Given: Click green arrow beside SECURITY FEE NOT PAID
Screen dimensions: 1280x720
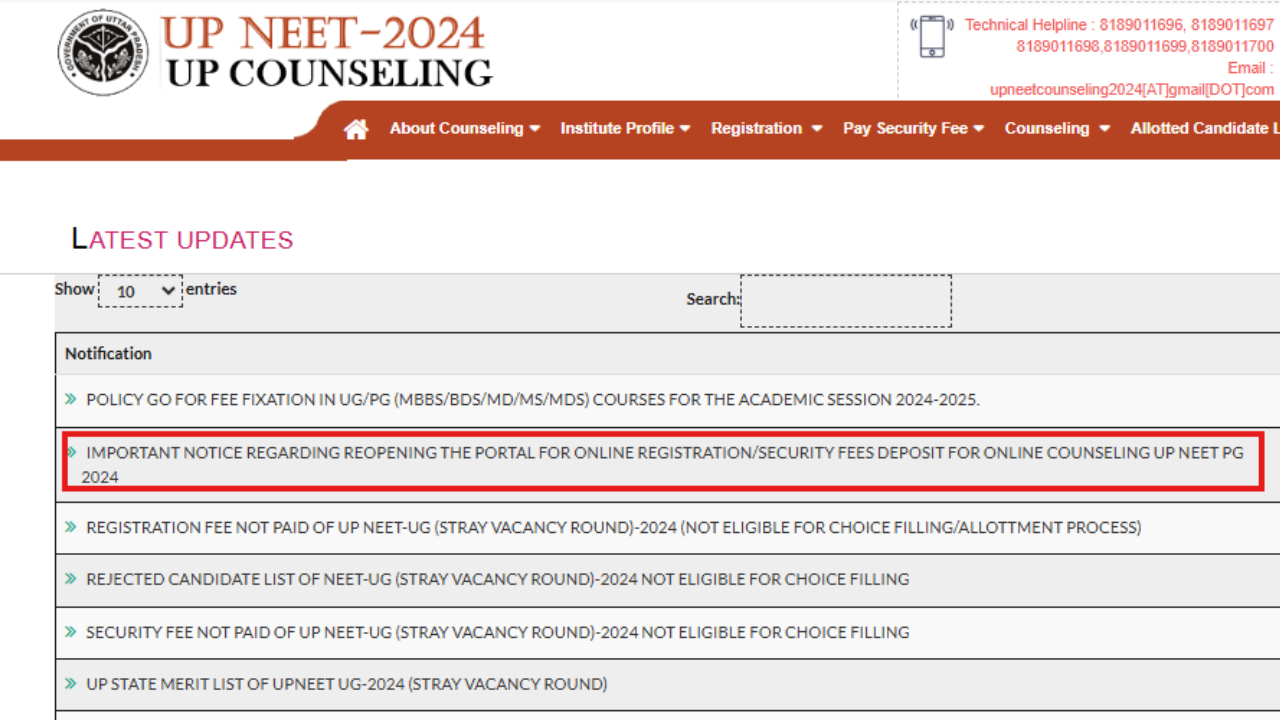Looking at the screenshot, I should pos(70,632).
